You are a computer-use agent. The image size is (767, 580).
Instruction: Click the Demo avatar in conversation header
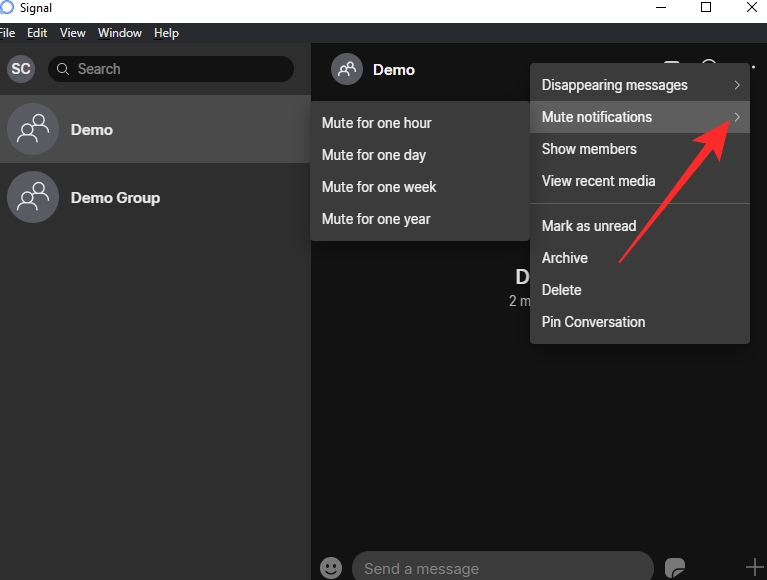click(x=347, y=70)
